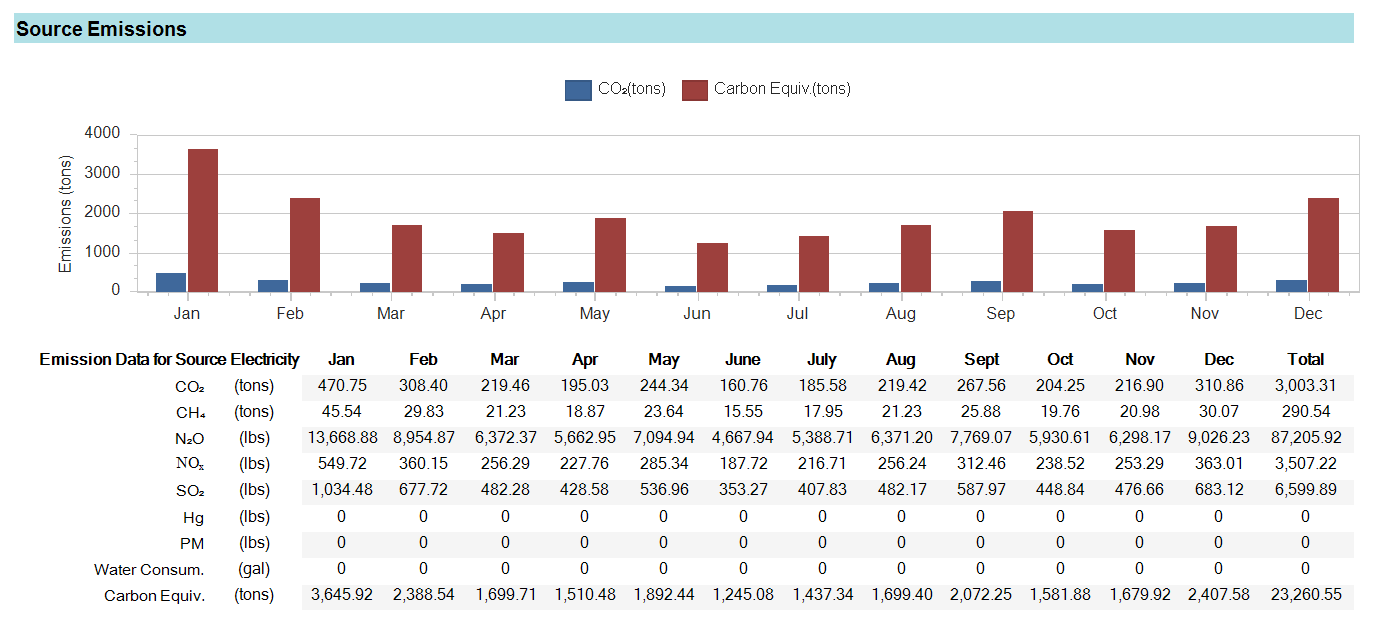Select the Sept column header
The height and width of the screenshot is (622, 1383).
coord(982,358)
